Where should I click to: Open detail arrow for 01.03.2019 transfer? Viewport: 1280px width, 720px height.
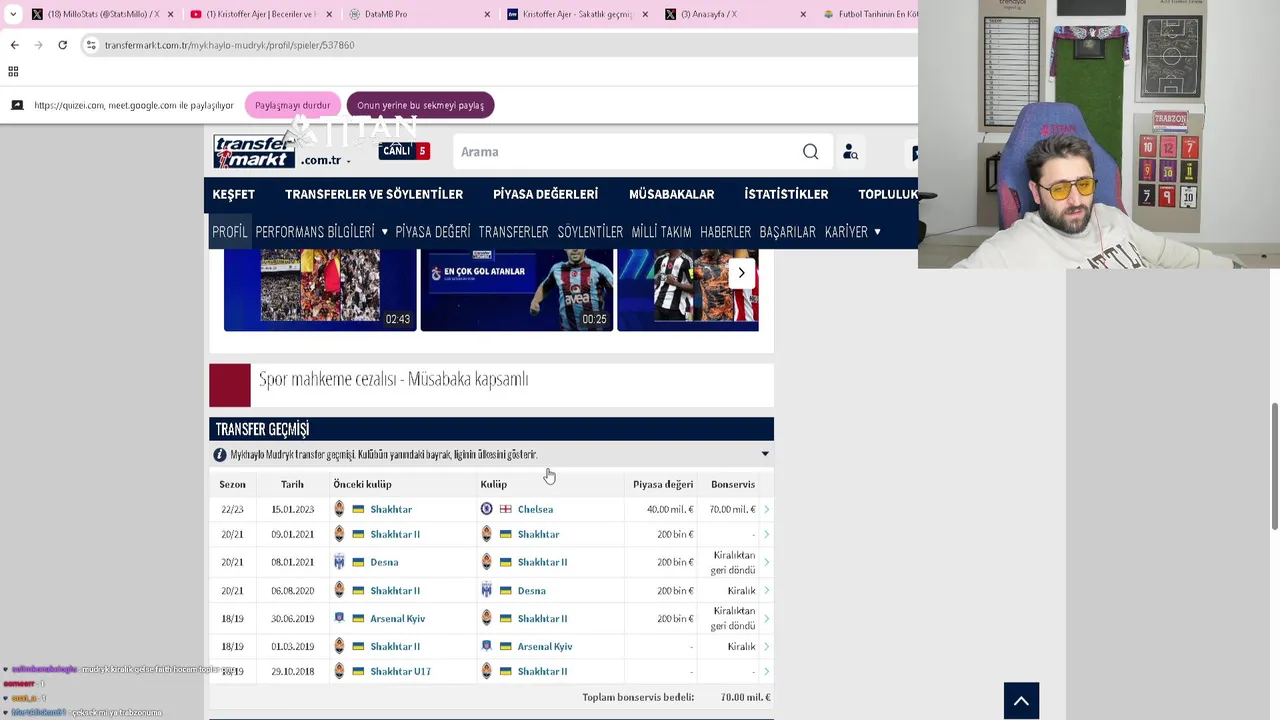pyautogui.click(x=766, y=646)
